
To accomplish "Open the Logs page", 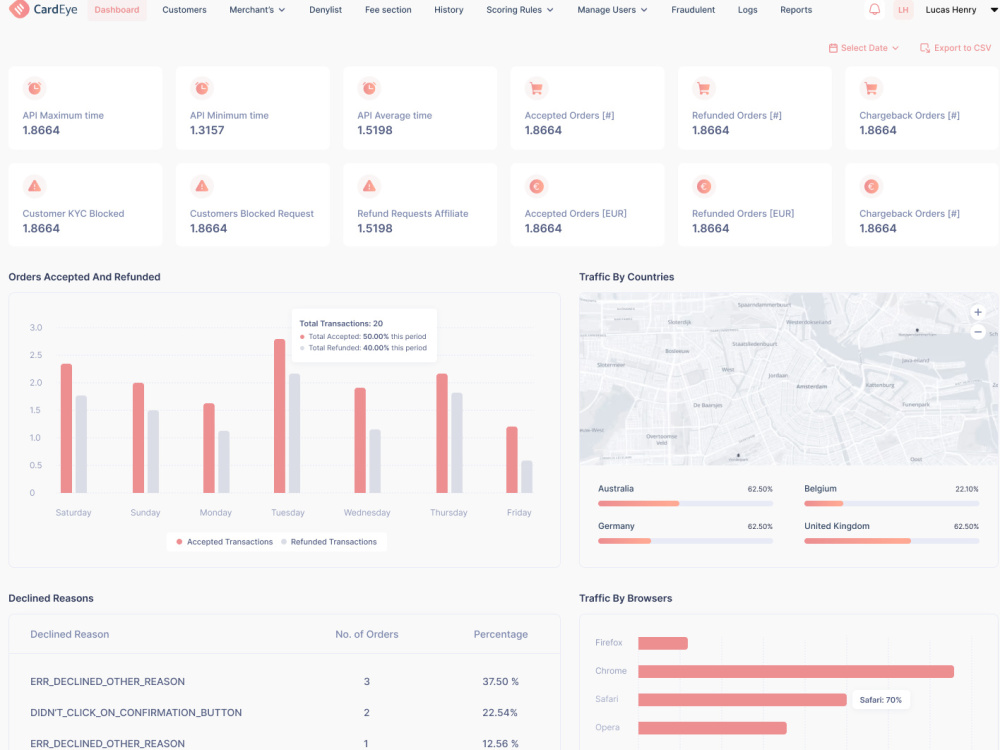I will pyautogui.click(x=747, y=10).
